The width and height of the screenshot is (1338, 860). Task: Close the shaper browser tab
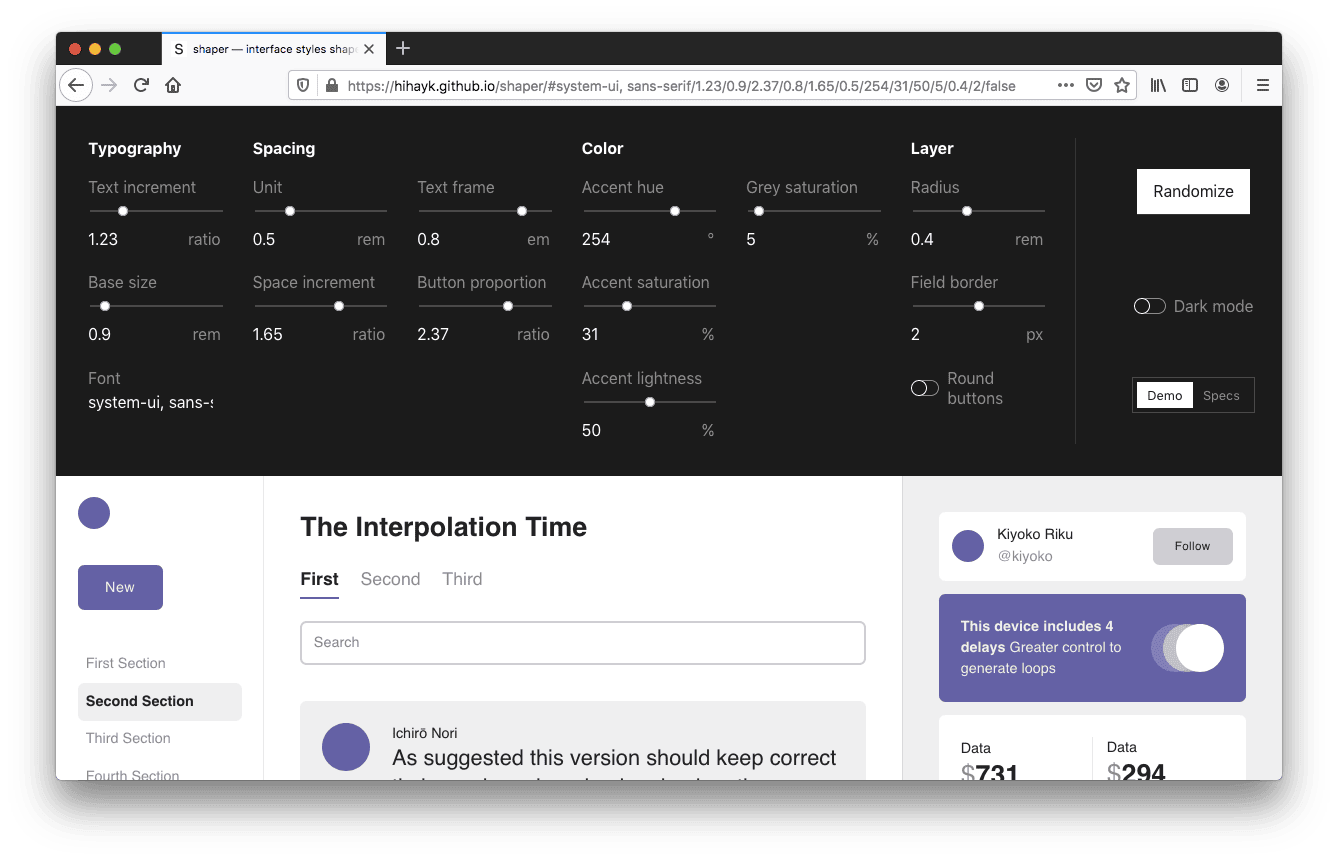(369, 48)
